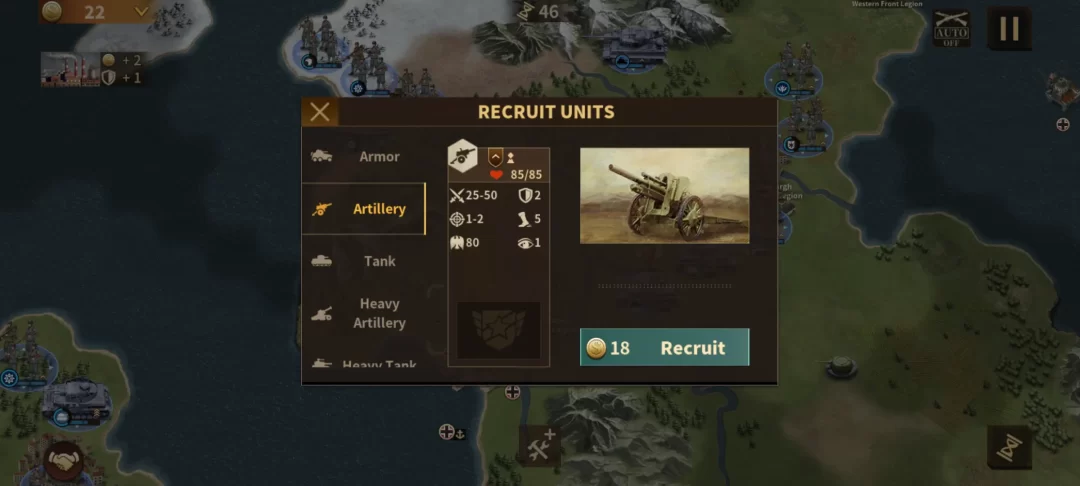Select the Armor unit tab

click(364, 156)
